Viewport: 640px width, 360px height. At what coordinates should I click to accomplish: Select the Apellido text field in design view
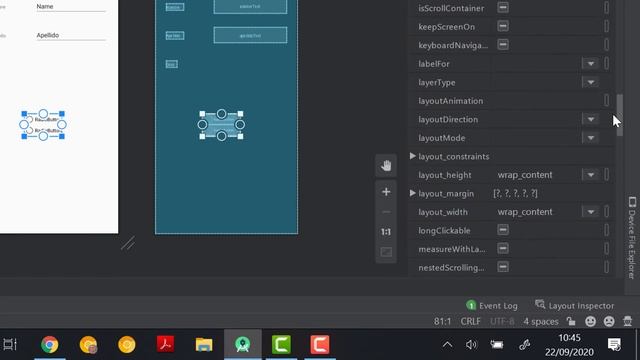coord(71,36)
